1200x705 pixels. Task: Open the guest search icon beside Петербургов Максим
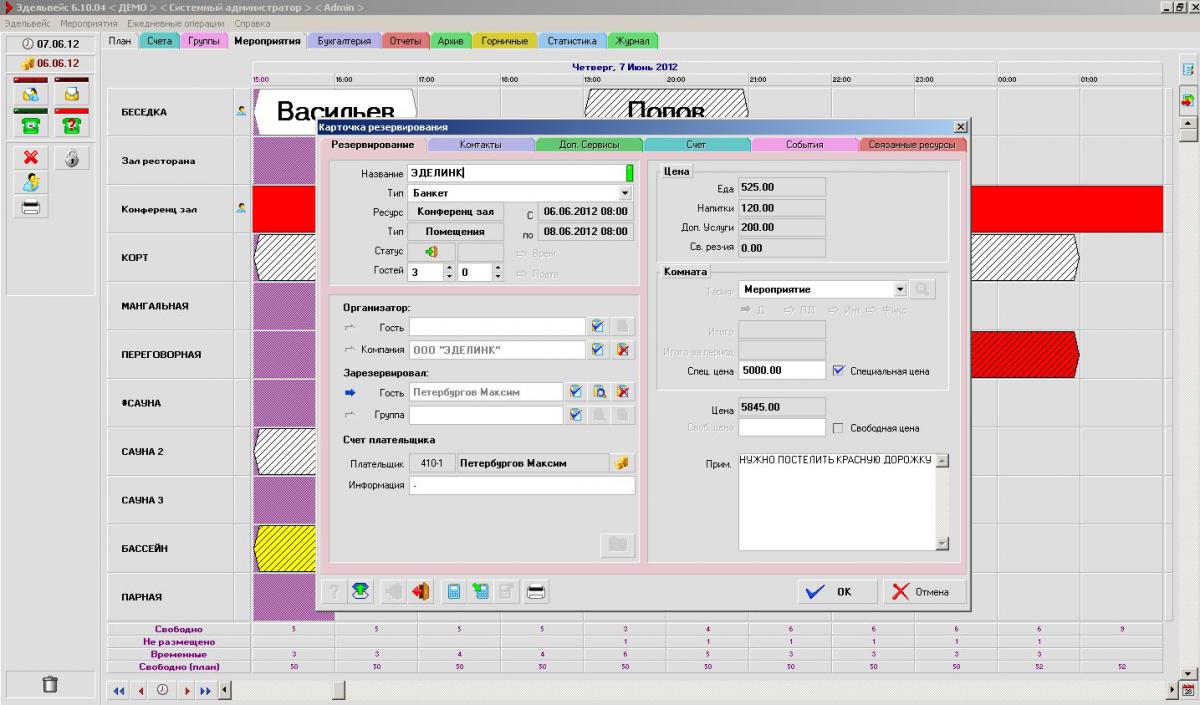(600, 392)
